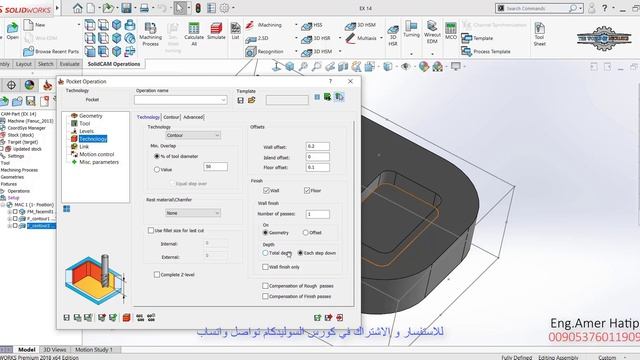This screenshot has width=640, height=360.
Task: Expand the 2.5D dropdown arrow
Action: (296, 38)
